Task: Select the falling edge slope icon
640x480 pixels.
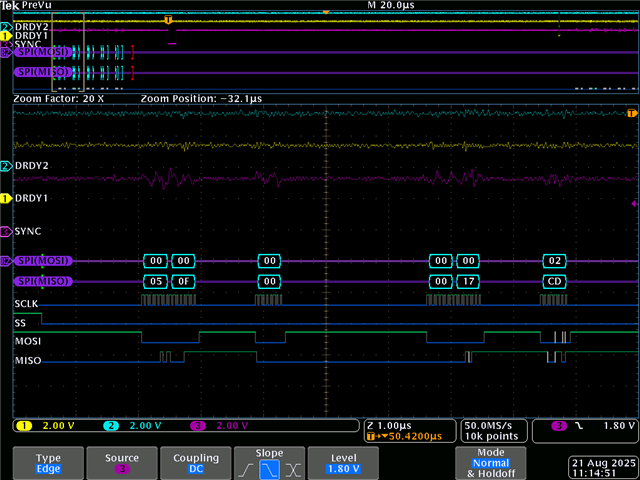Action: tap(269, 470)
